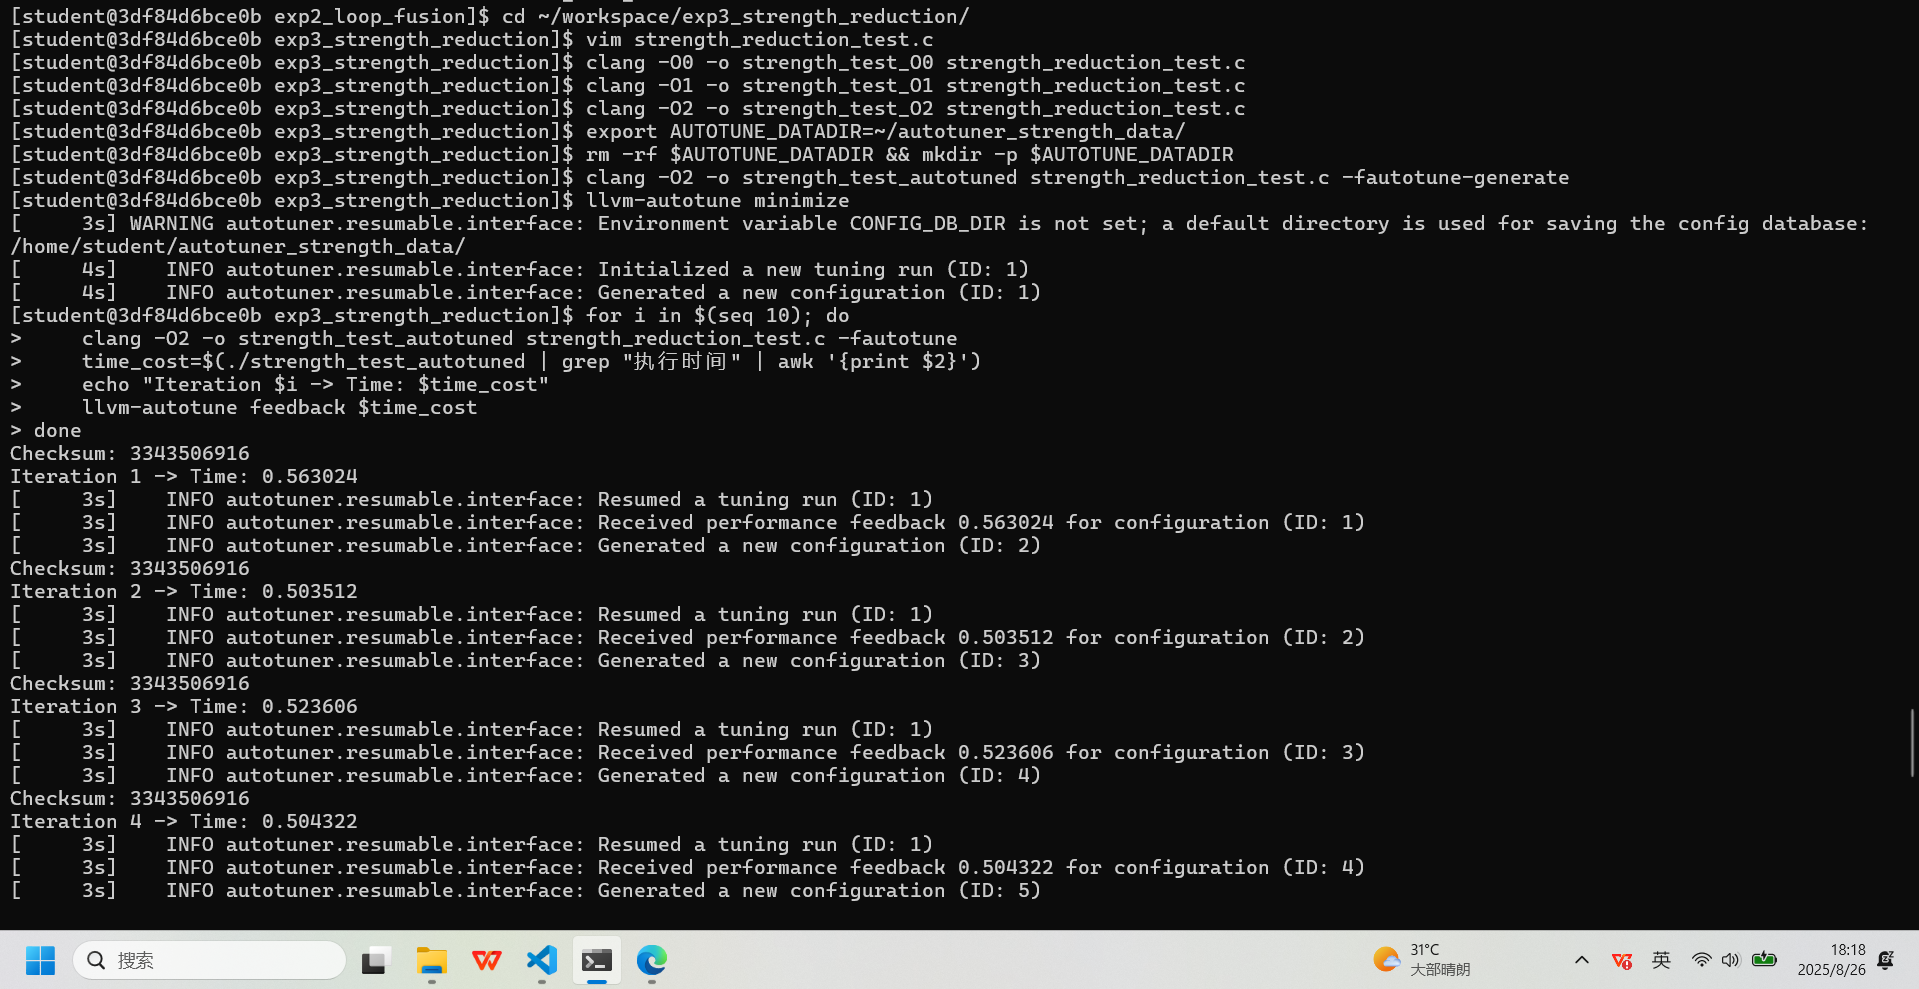Launch WPS Office from the taskbar
This screenshot has width=1919, height=989.
pos(487,961)
